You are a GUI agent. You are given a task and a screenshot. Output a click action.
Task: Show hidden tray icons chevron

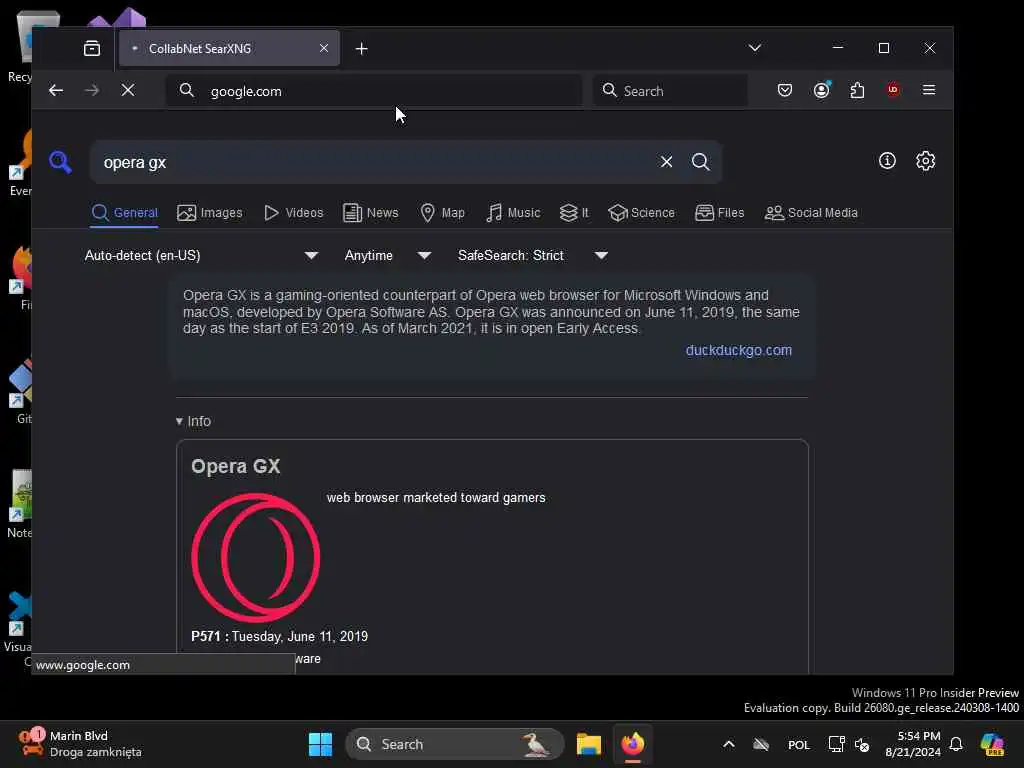click(729, 744)
